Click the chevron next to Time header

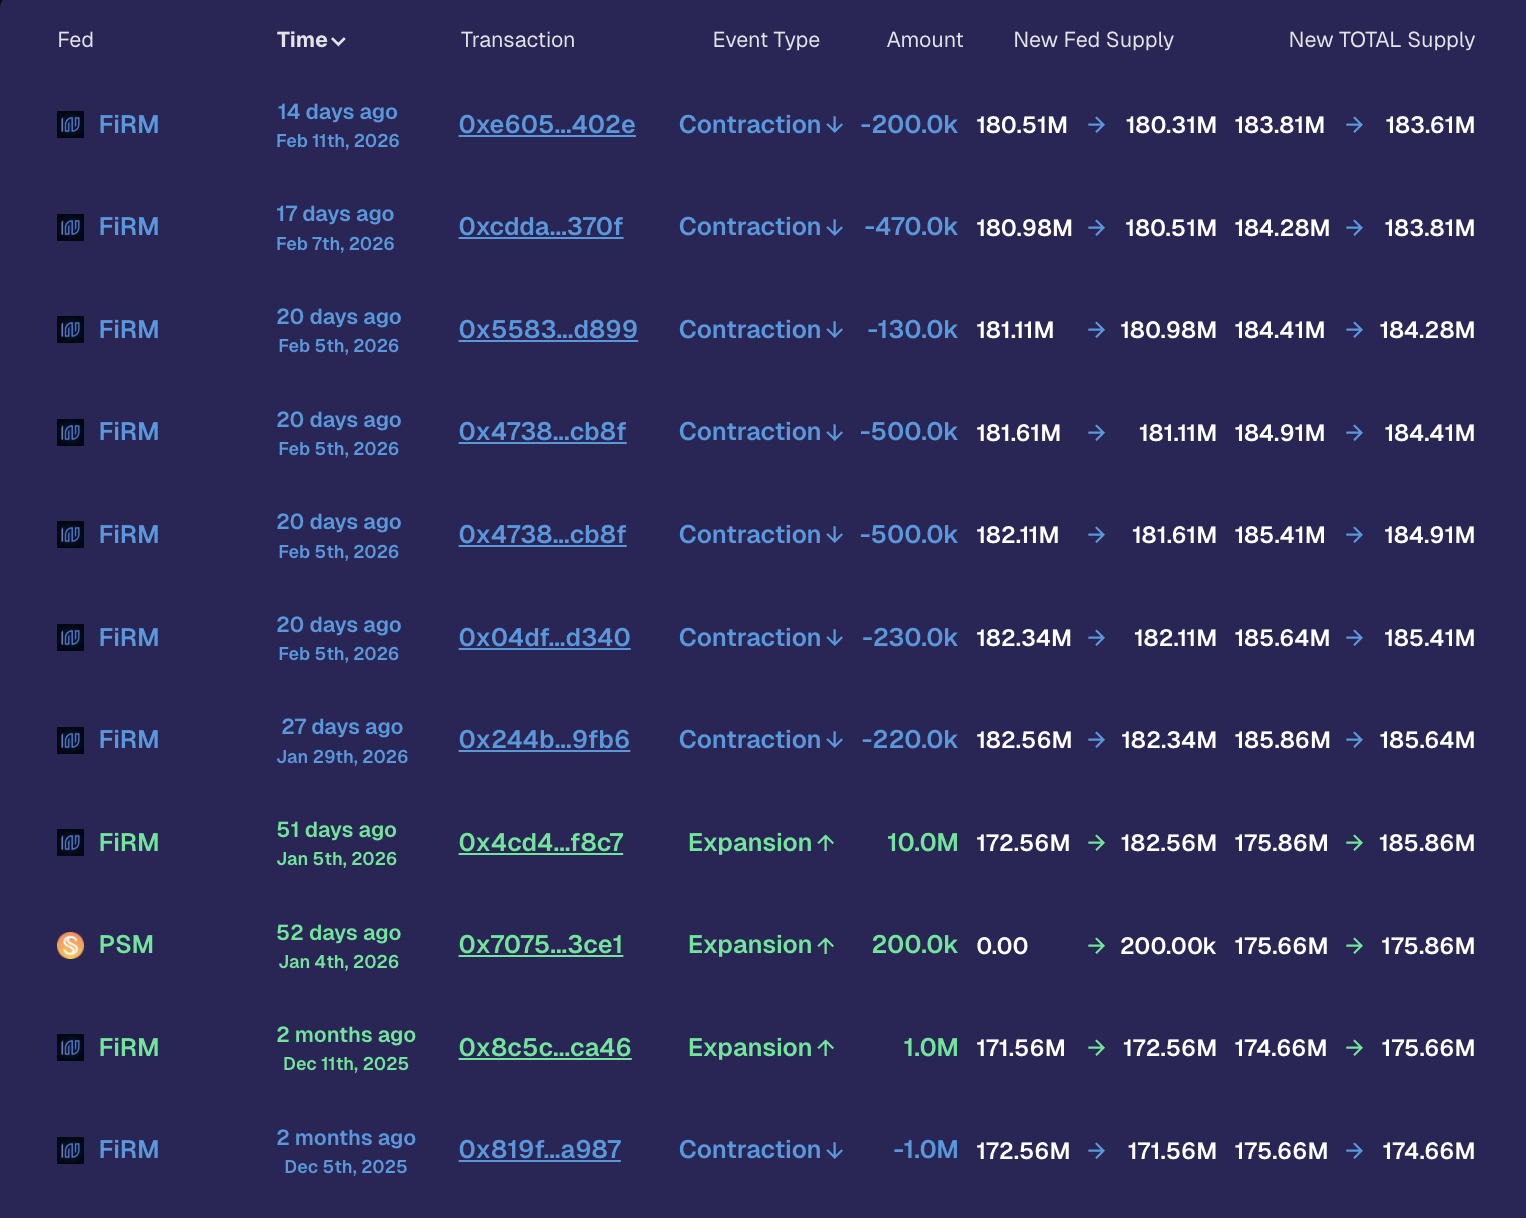pyautogui.click(x=339, y=42)
